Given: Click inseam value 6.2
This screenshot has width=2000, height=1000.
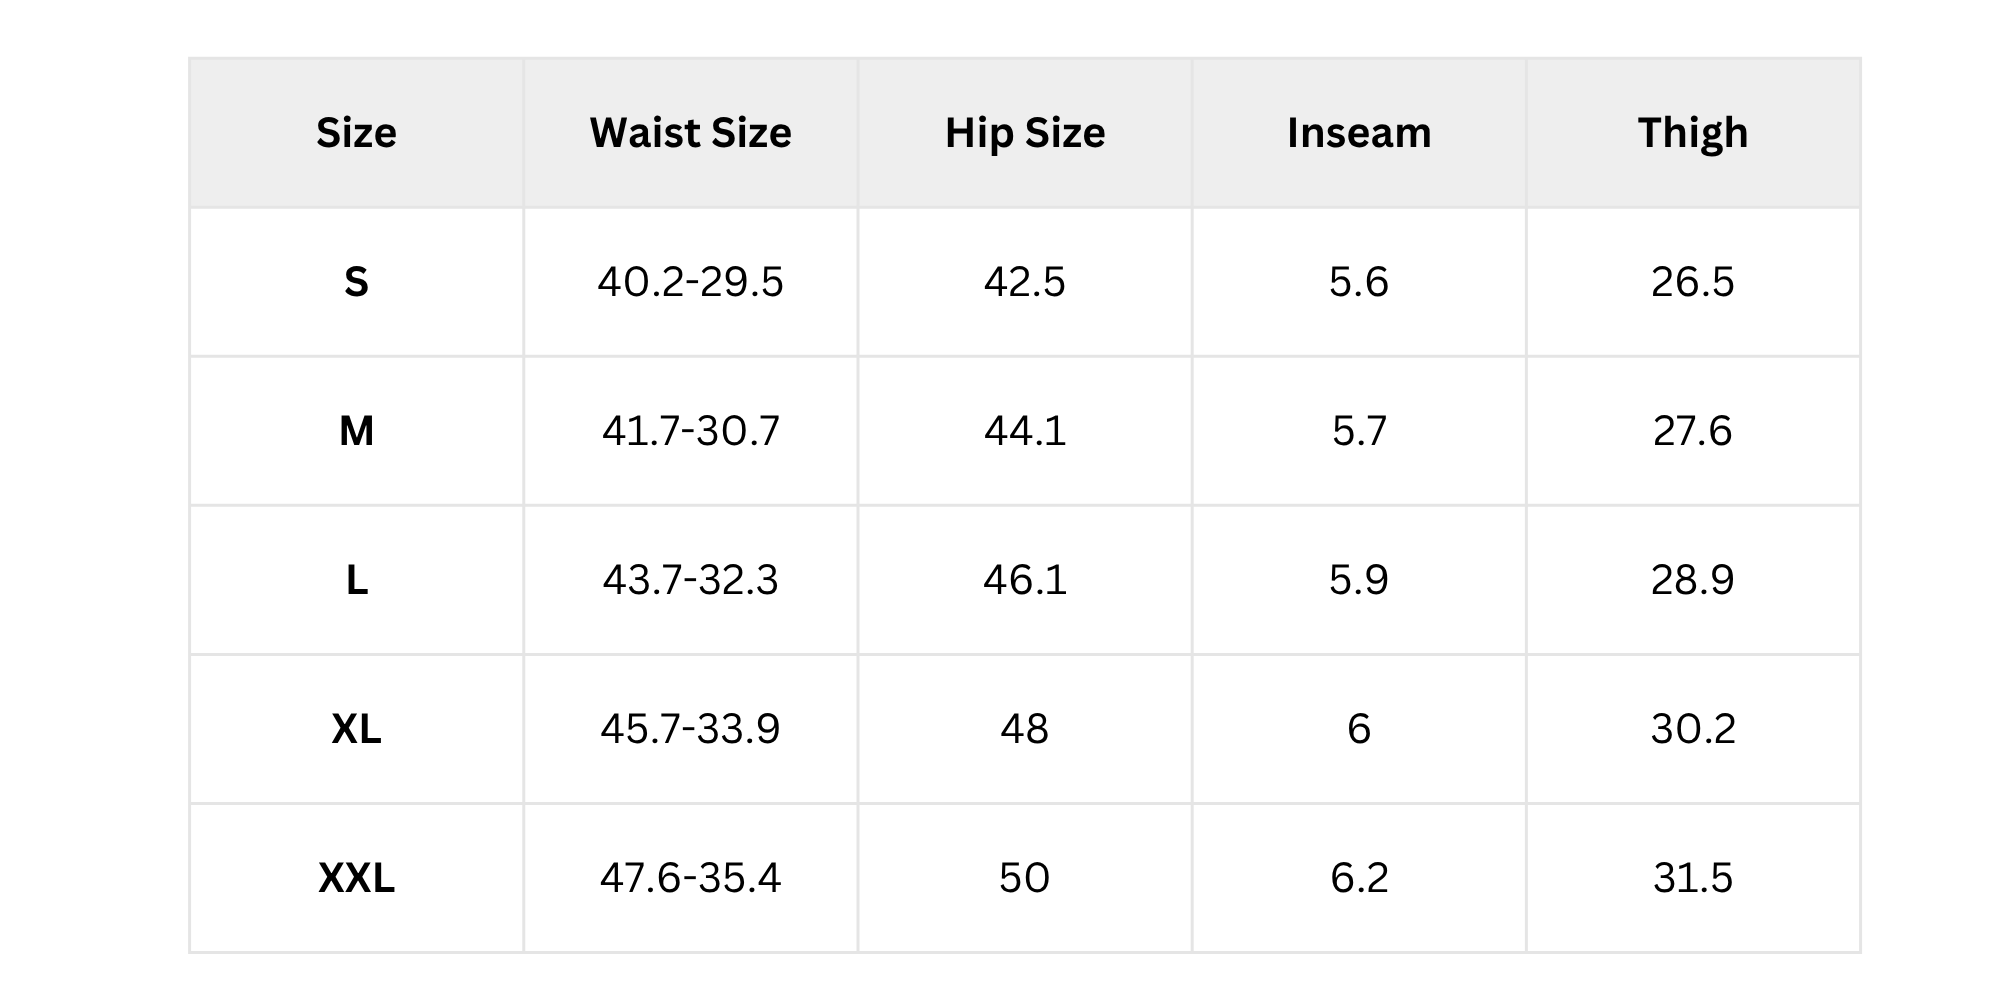Looking at the screenshot, I should tap(1359, 878).
